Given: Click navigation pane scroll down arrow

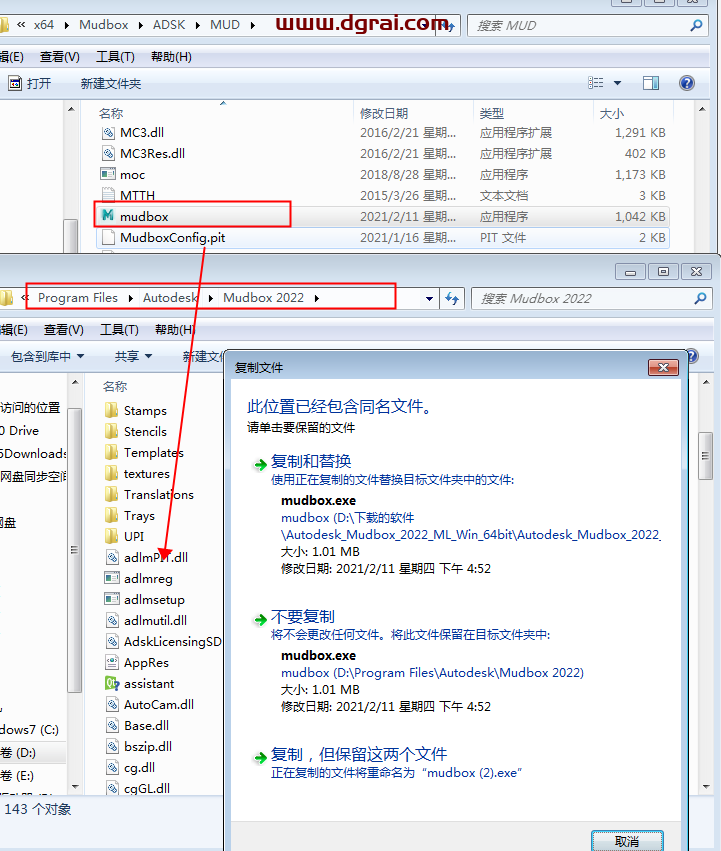Looking at the screenshot, I should pos(75,786).
